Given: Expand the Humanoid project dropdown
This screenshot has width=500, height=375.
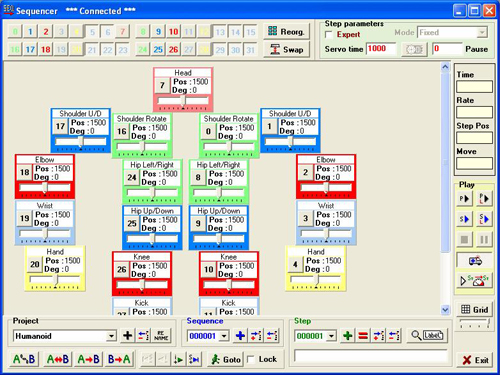Looking at the screenshot, I should pos(111,336).
